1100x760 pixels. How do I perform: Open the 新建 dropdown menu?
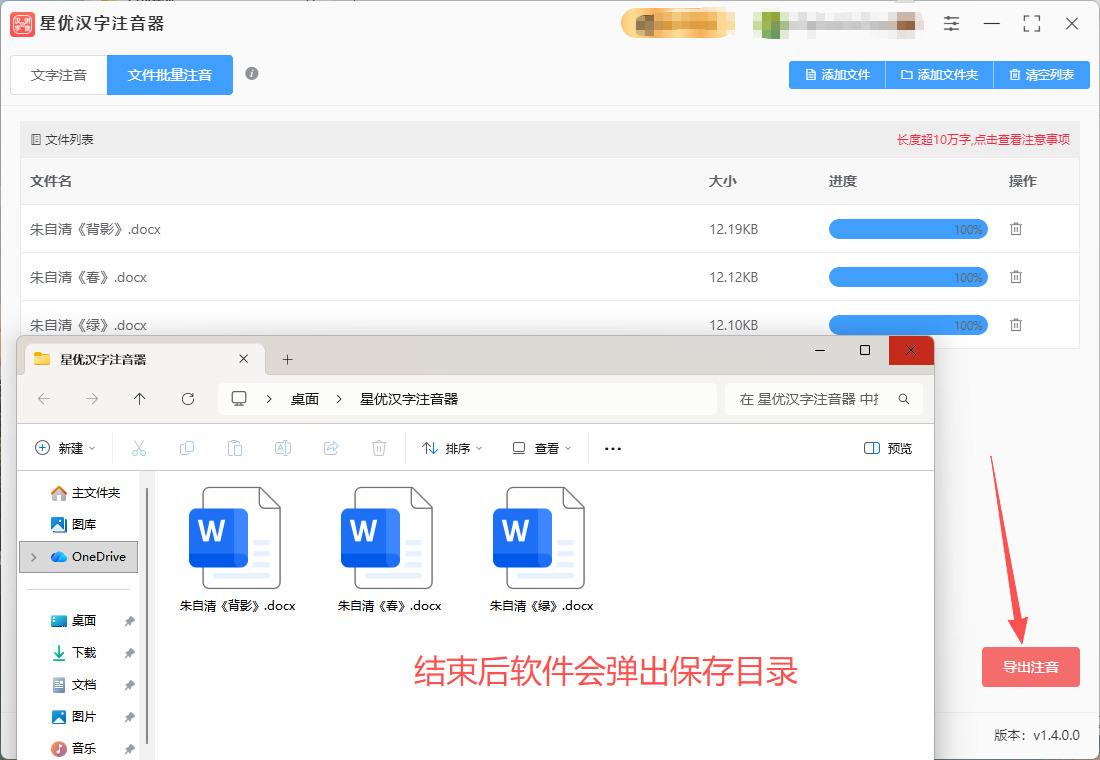tap(66, 449)
